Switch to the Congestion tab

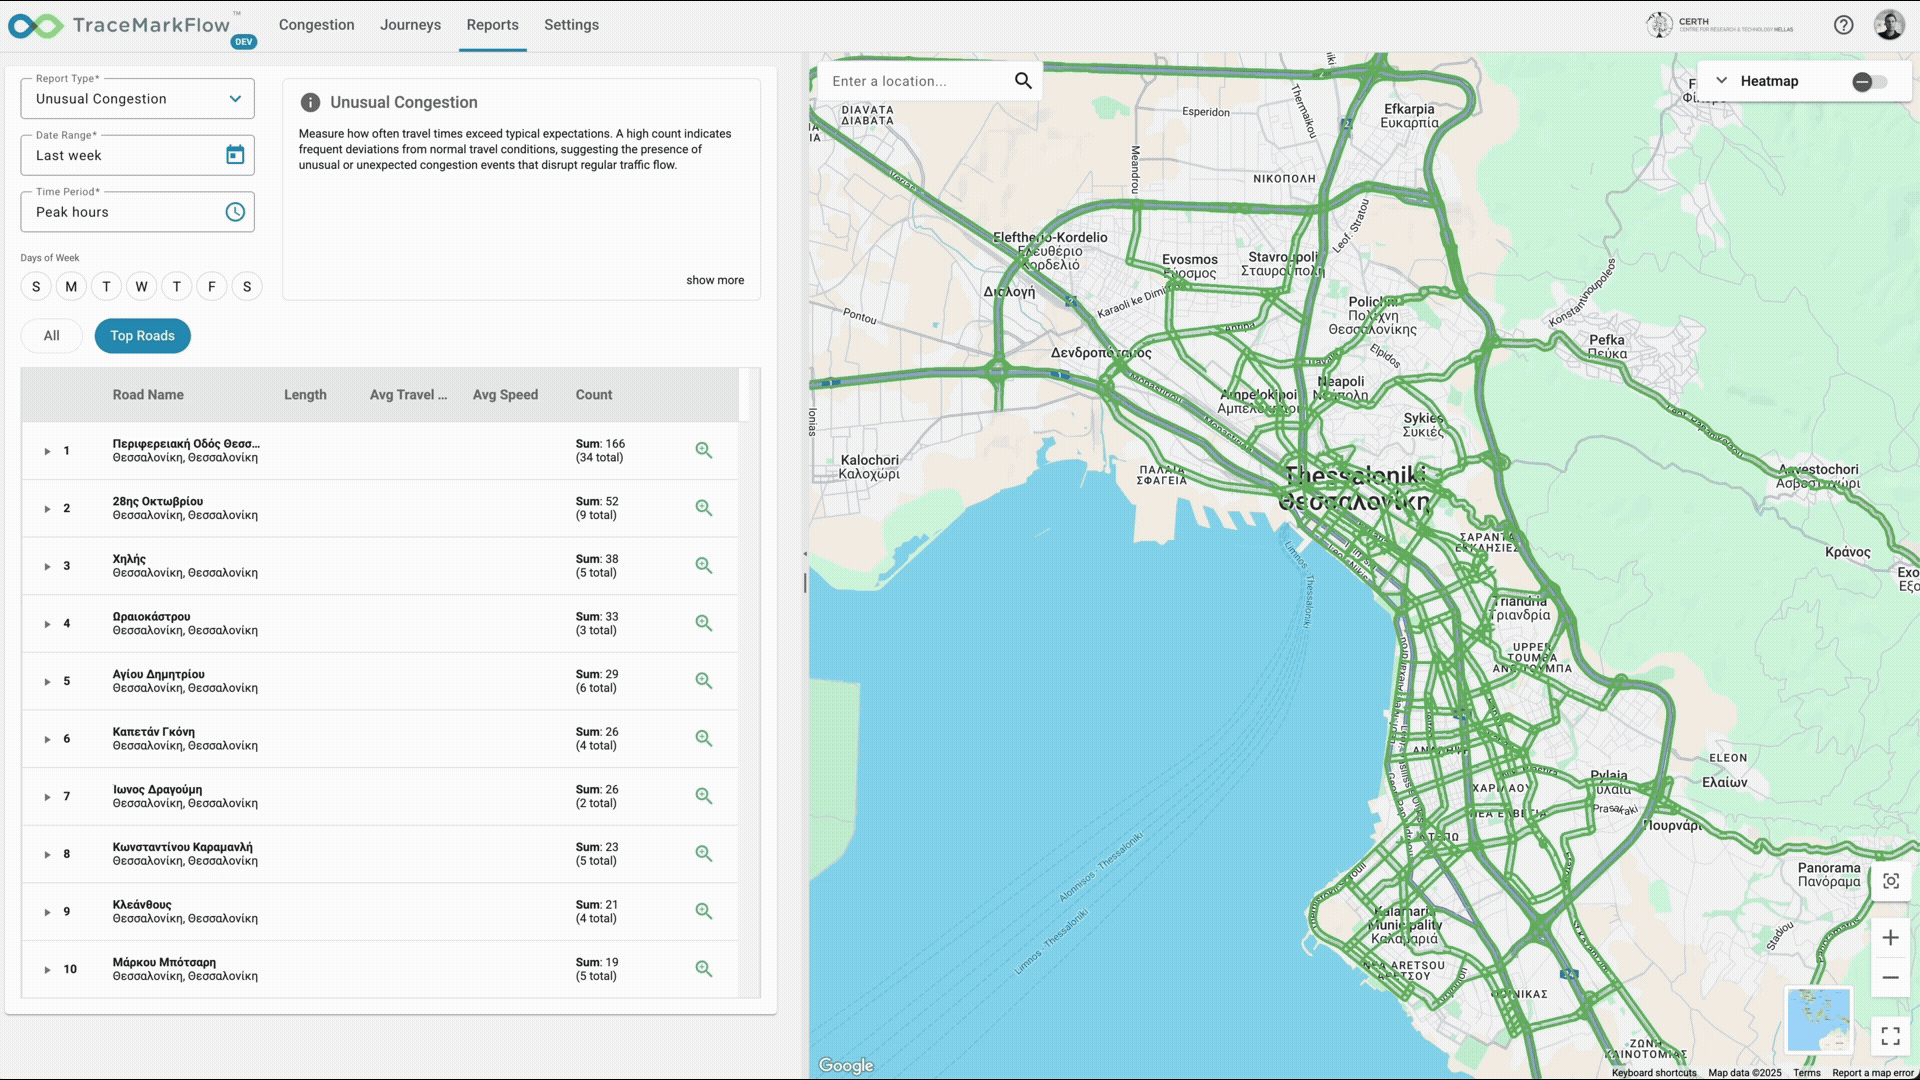point(316,25)
